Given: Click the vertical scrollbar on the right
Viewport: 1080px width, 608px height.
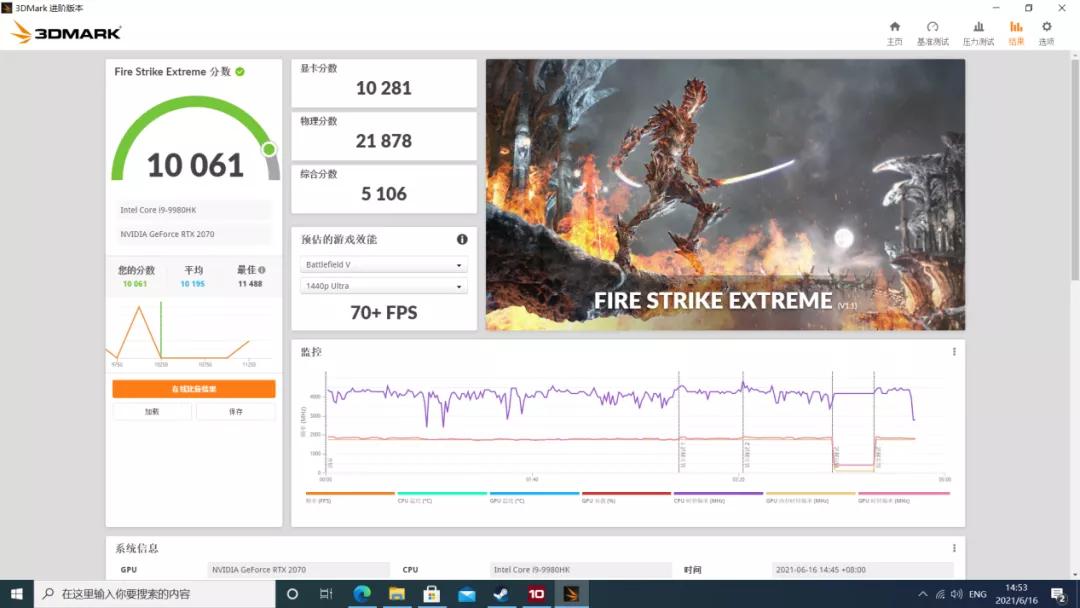Looking at the screenshot, I should (1074, 170).
